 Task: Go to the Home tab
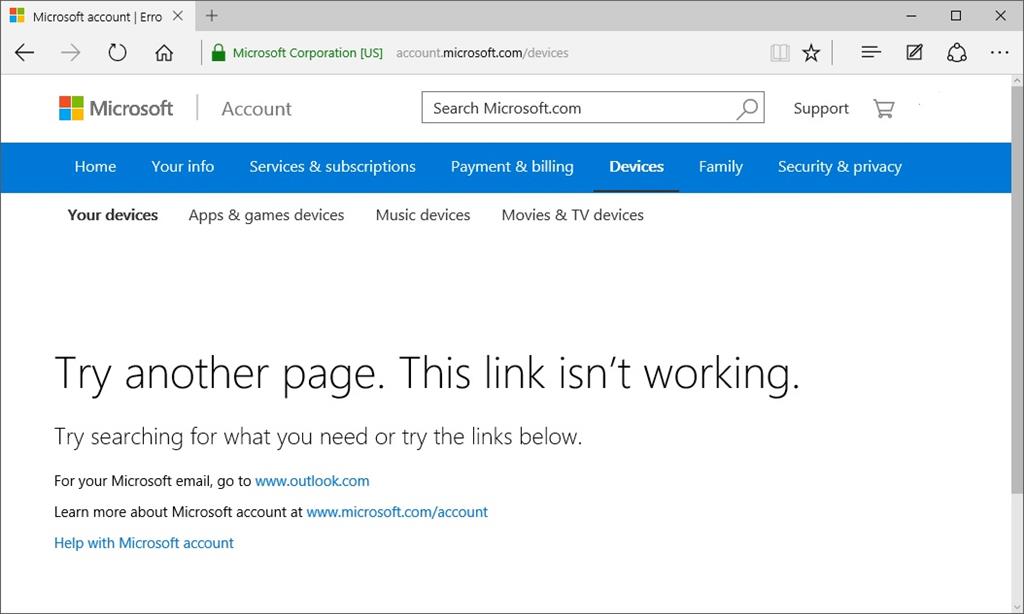click(x=95, y=167)
